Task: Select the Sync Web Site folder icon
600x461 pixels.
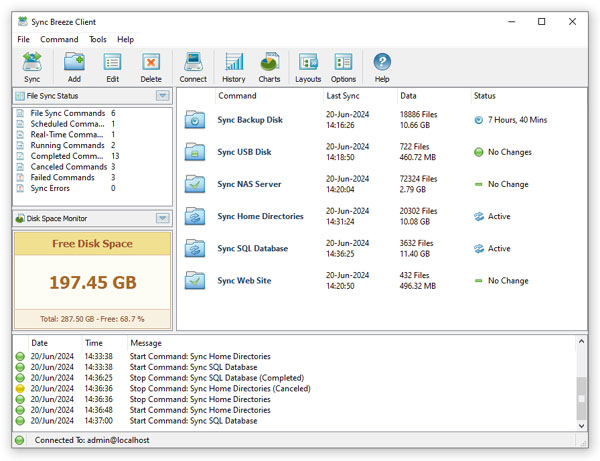Action: coord(195,280)
